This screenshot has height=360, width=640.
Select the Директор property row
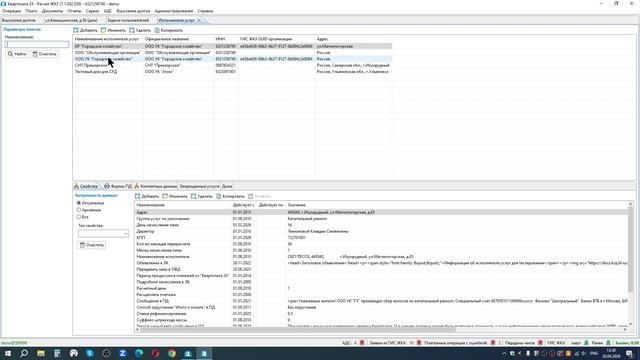click(380, 231)
